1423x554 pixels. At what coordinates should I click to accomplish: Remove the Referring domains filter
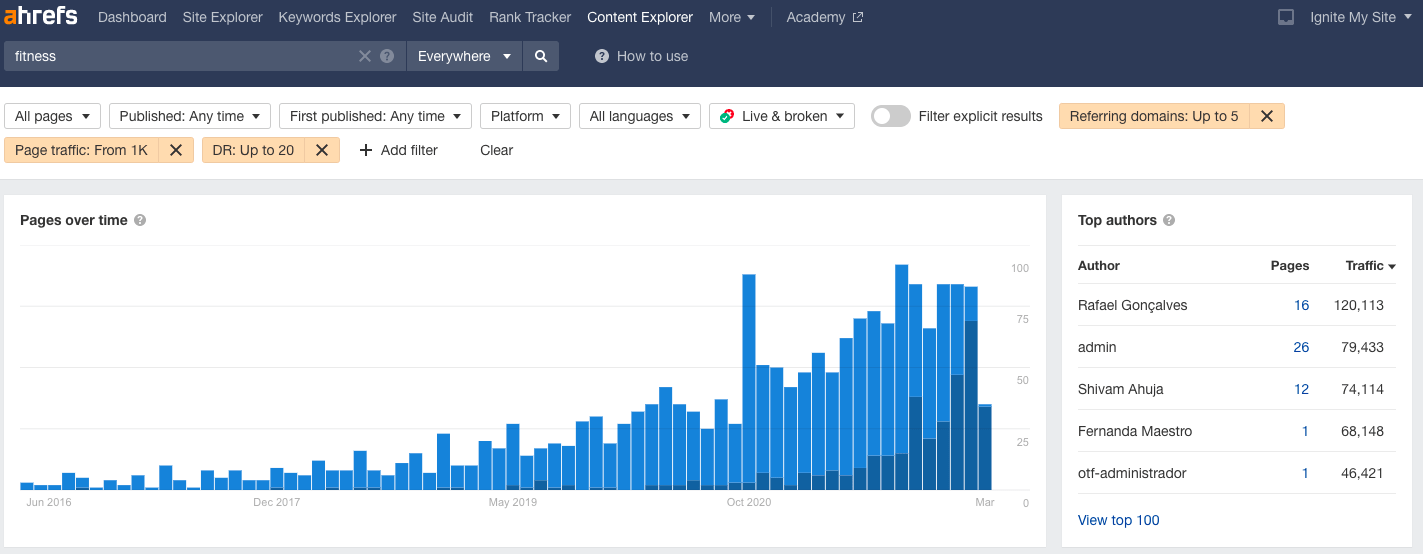pos(1266,116)
